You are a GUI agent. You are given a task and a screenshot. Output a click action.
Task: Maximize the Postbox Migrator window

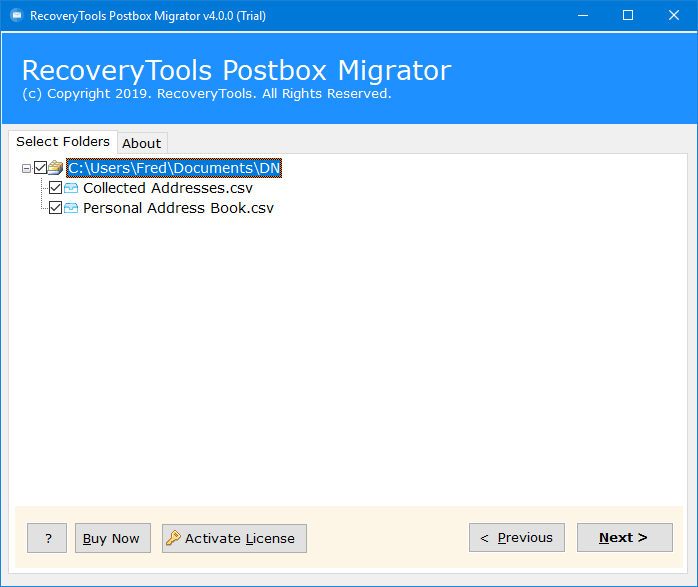[628, 16]
